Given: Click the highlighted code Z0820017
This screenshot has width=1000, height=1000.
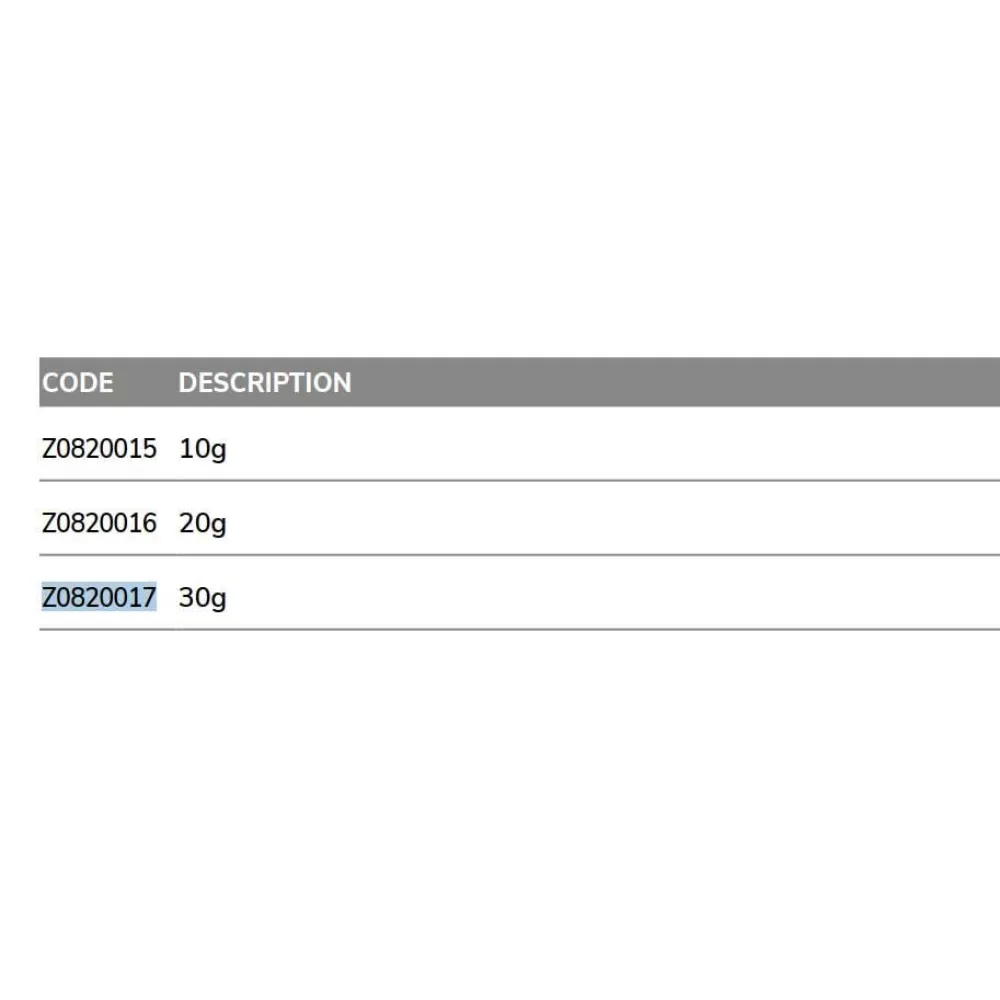Looking at the screenshot, I should tap(99, 597).
